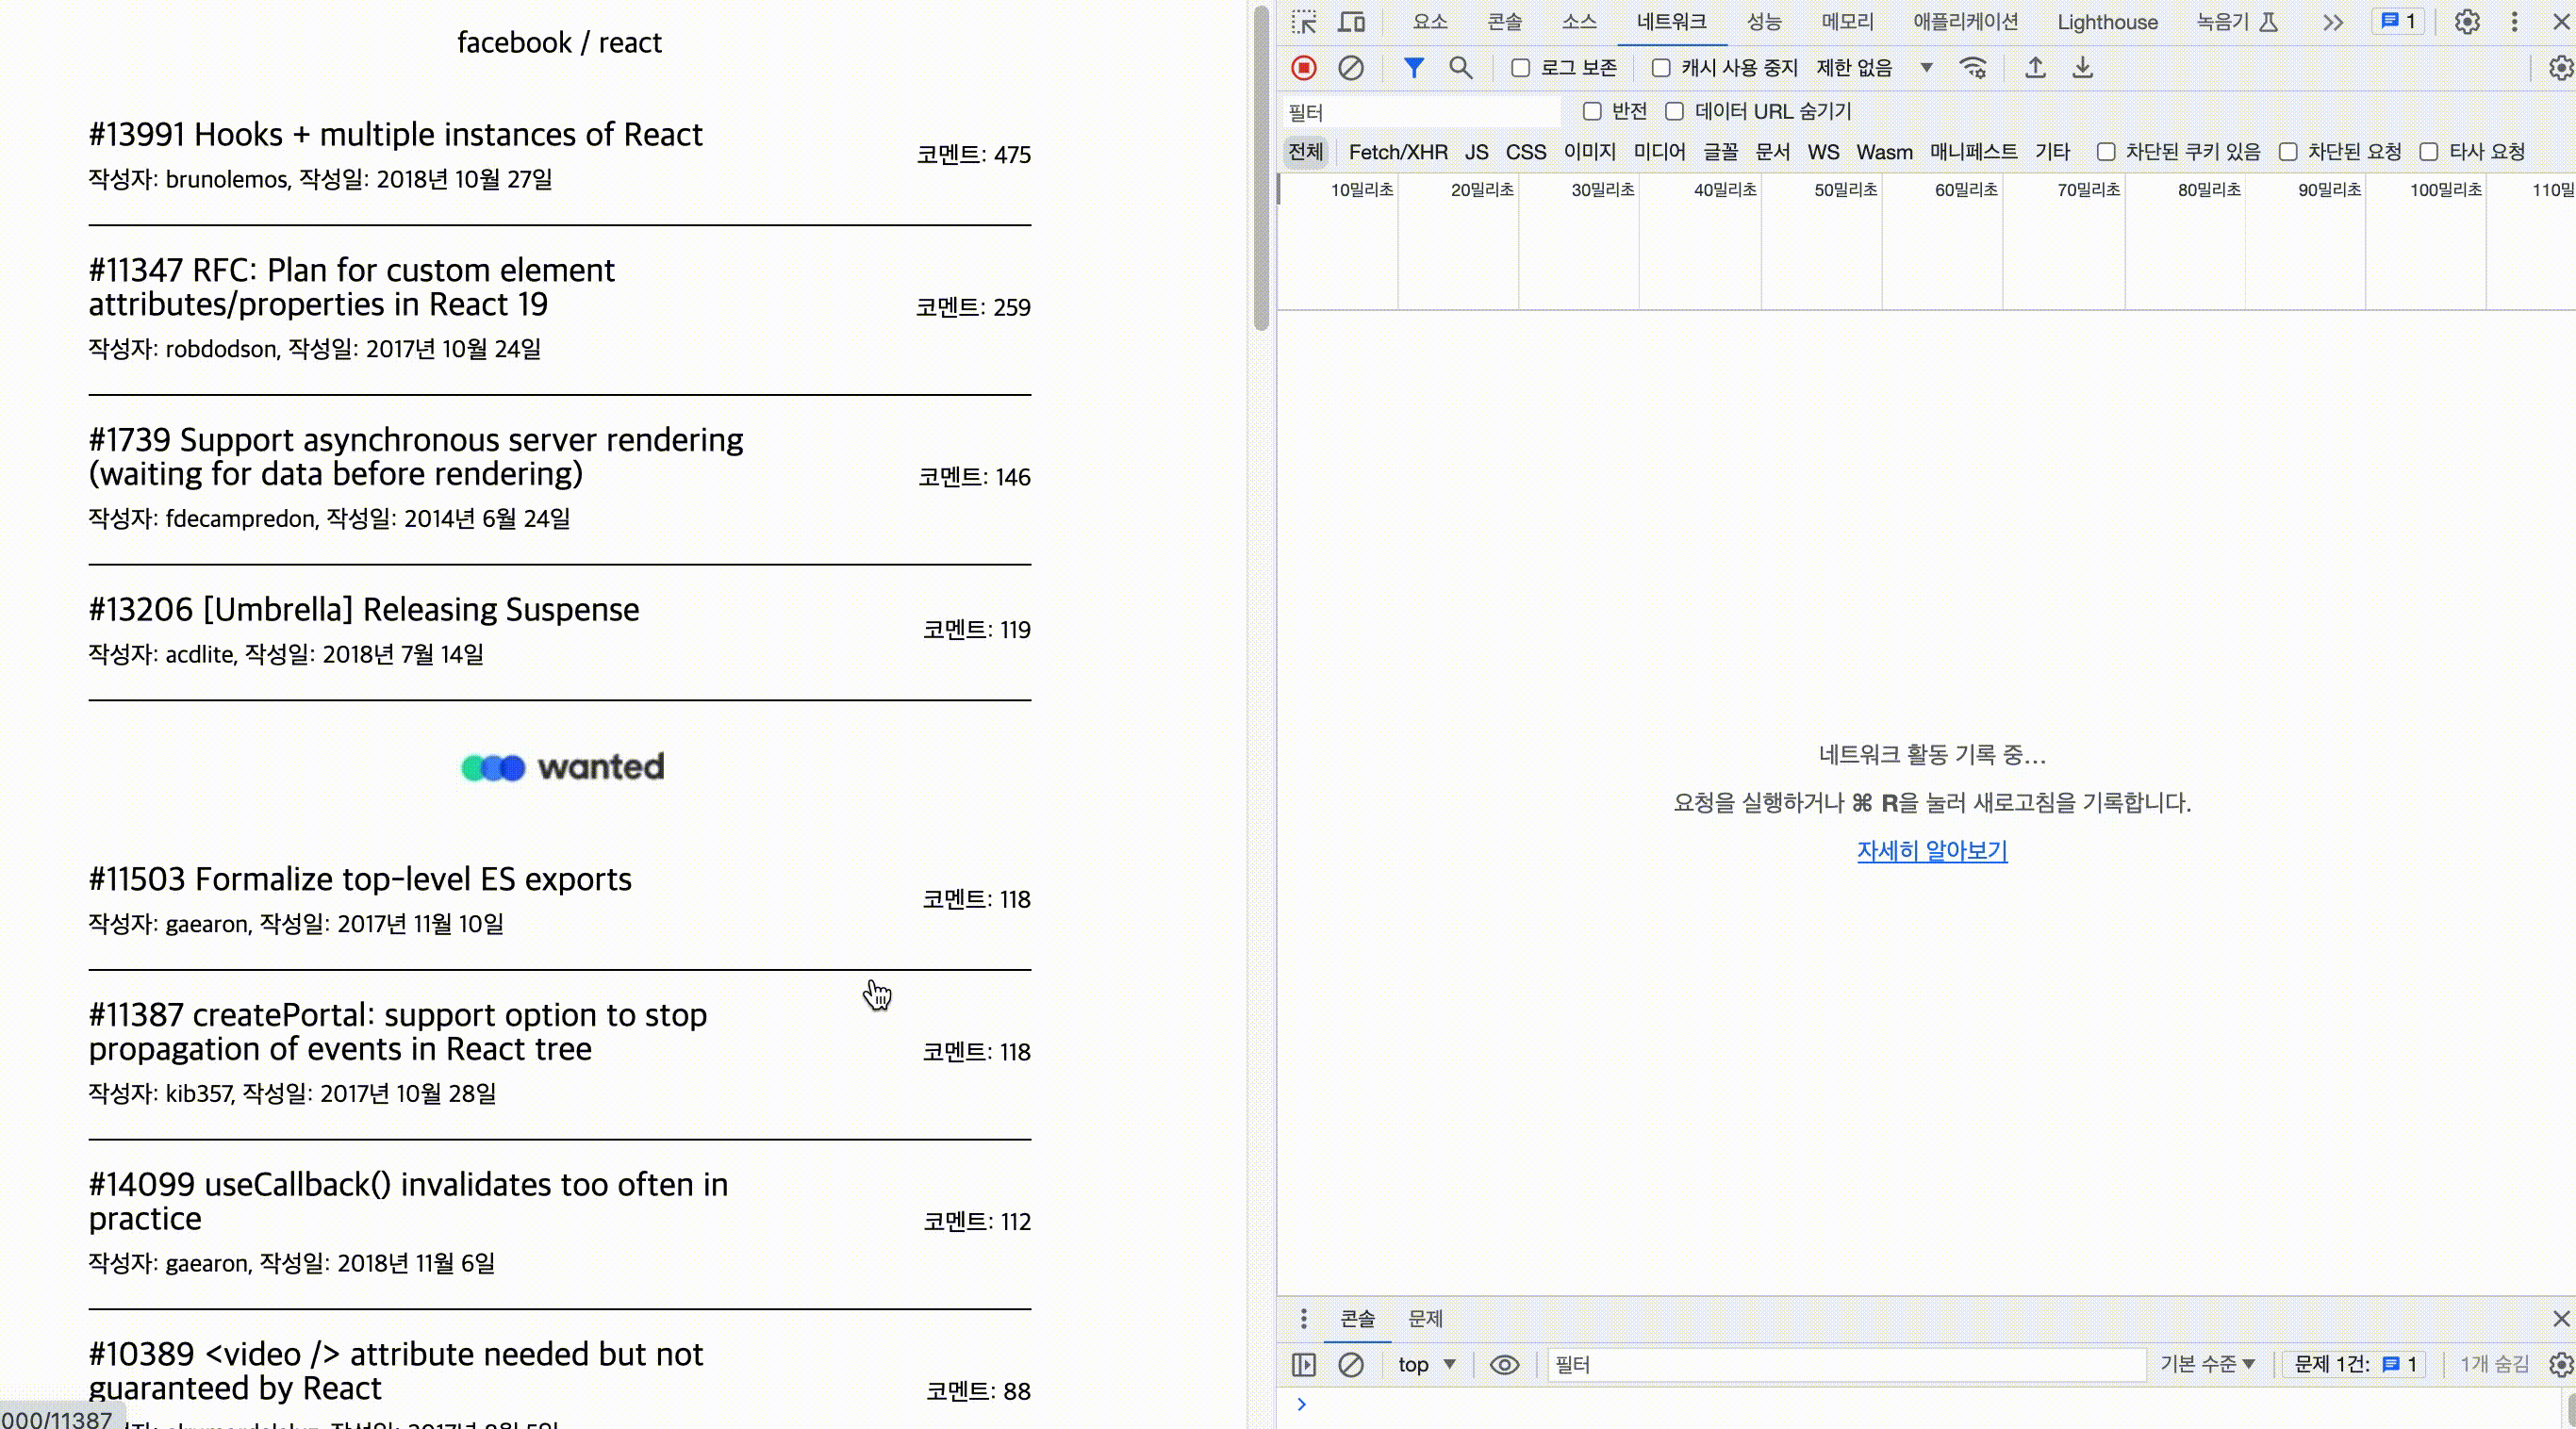Screen dimensions: 2576x1429
Task: Expand the 기본 수준 log level dropdown
Action: [2207, 1364]
